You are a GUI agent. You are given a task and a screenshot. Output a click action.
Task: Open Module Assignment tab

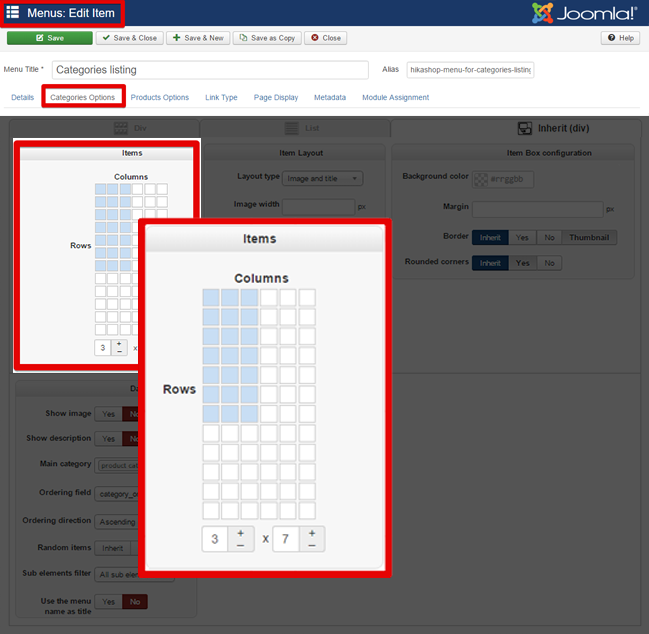click(395, 97)
